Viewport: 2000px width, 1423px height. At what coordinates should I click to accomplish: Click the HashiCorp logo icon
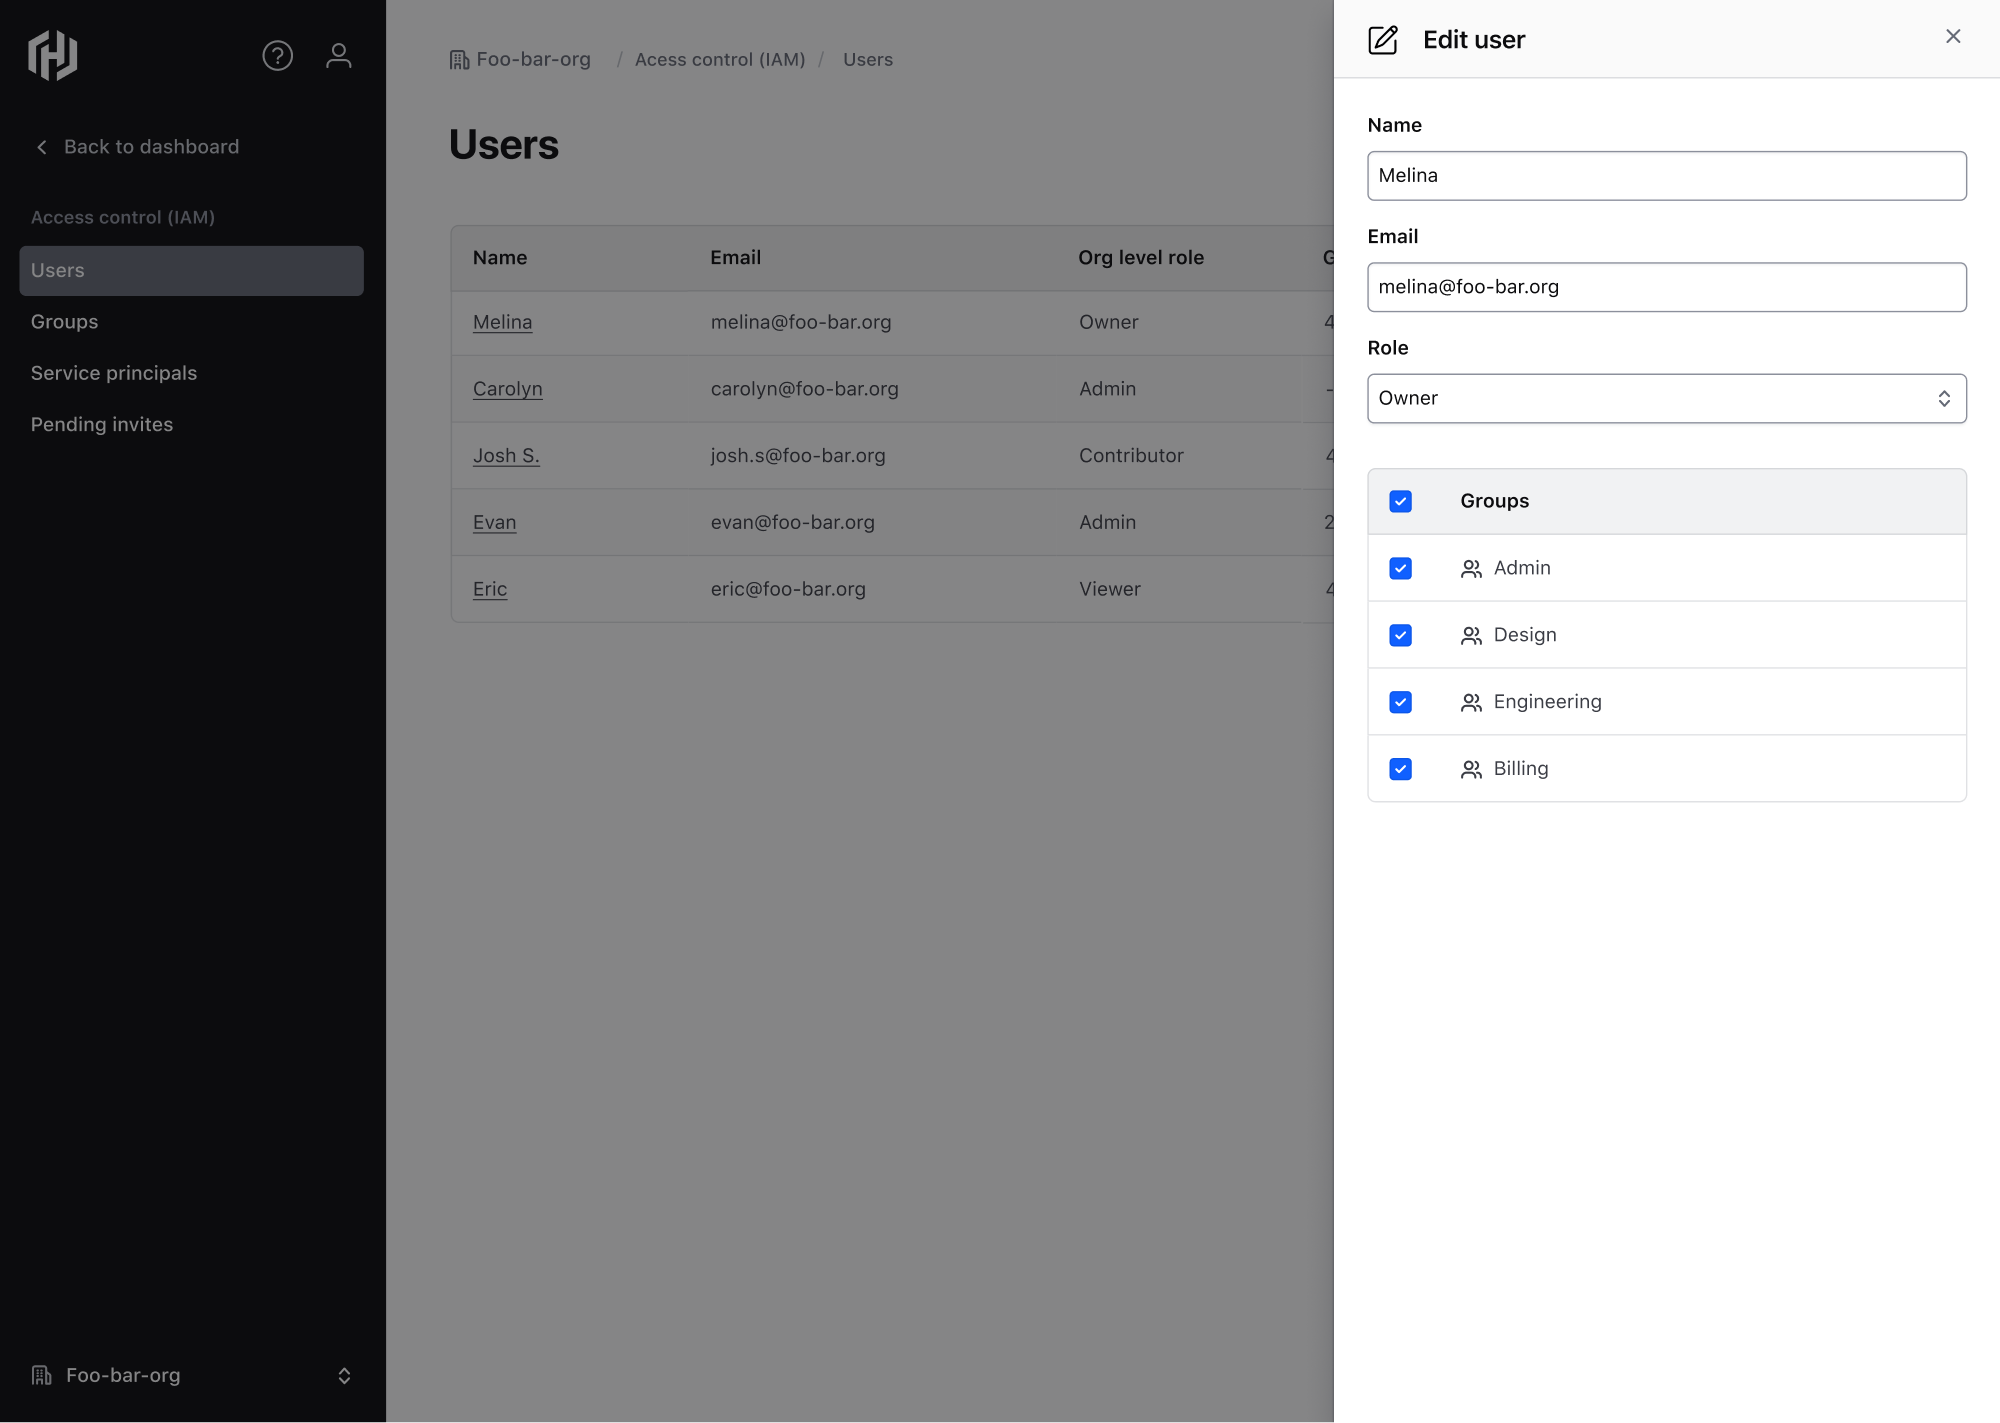coord(53,55)
